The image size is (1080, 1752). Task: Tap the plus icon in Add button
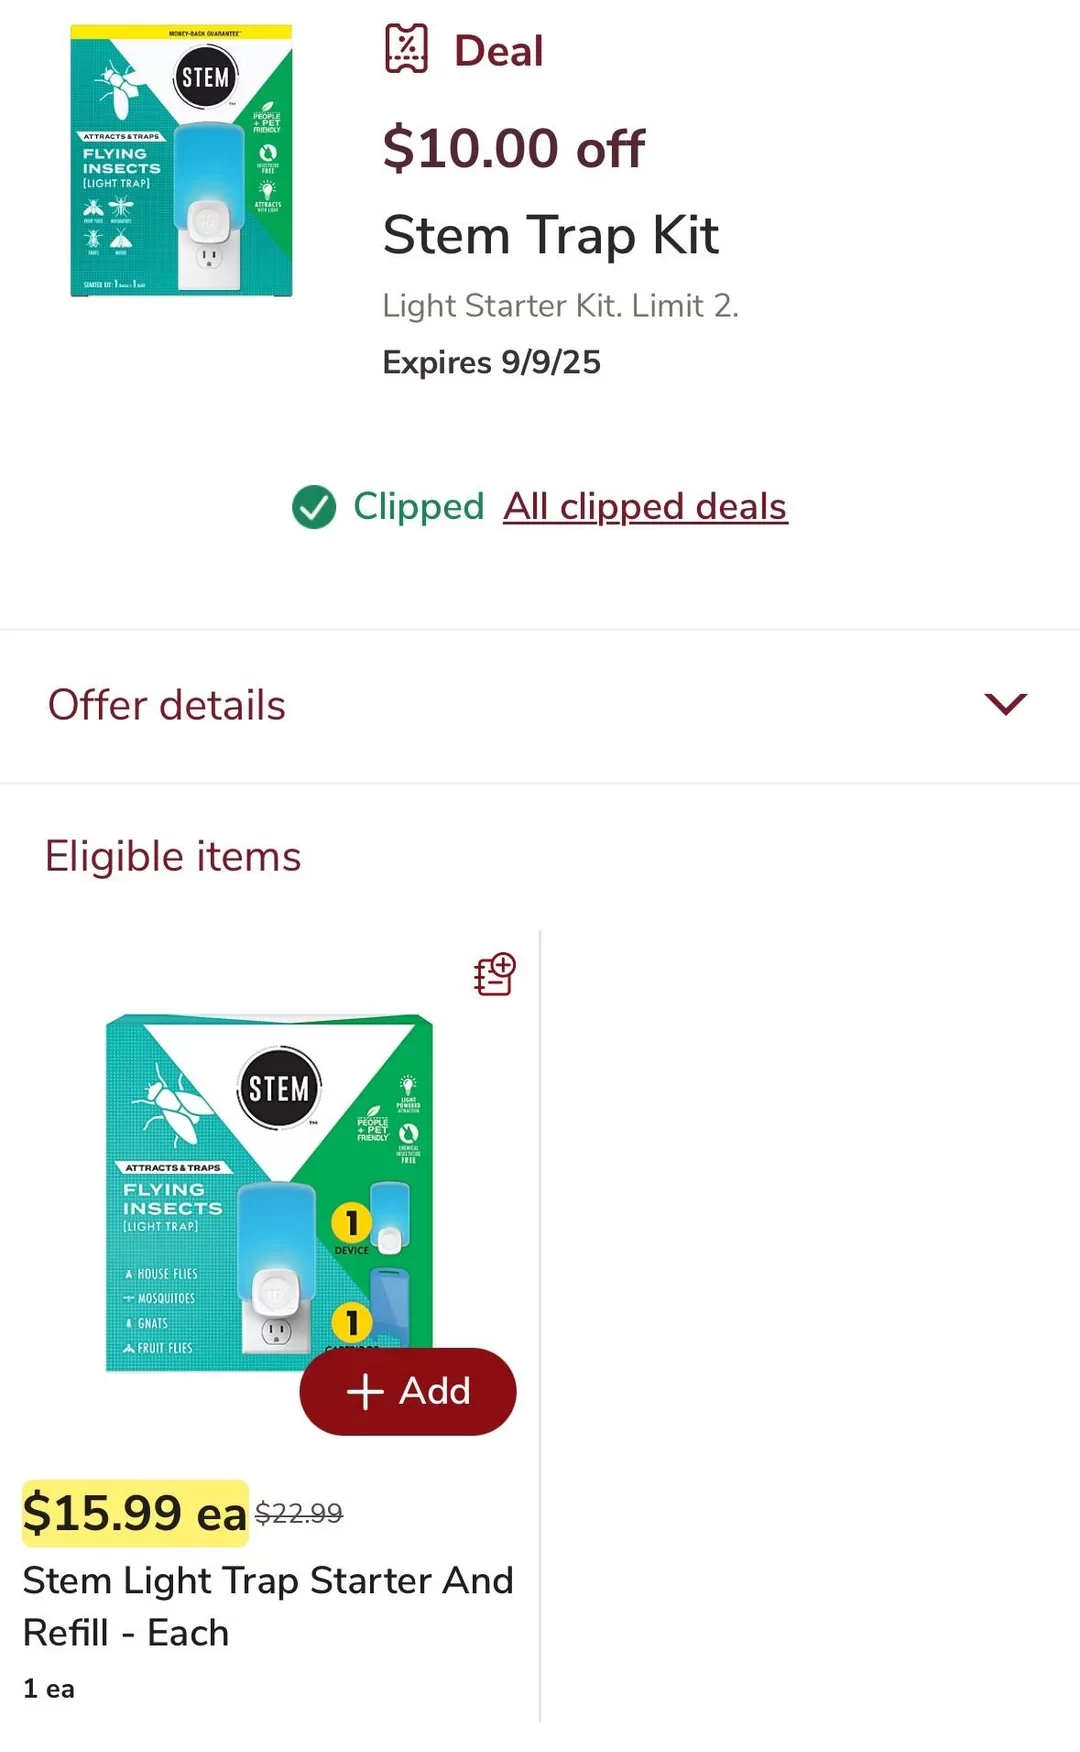[x=365, y=1391]
